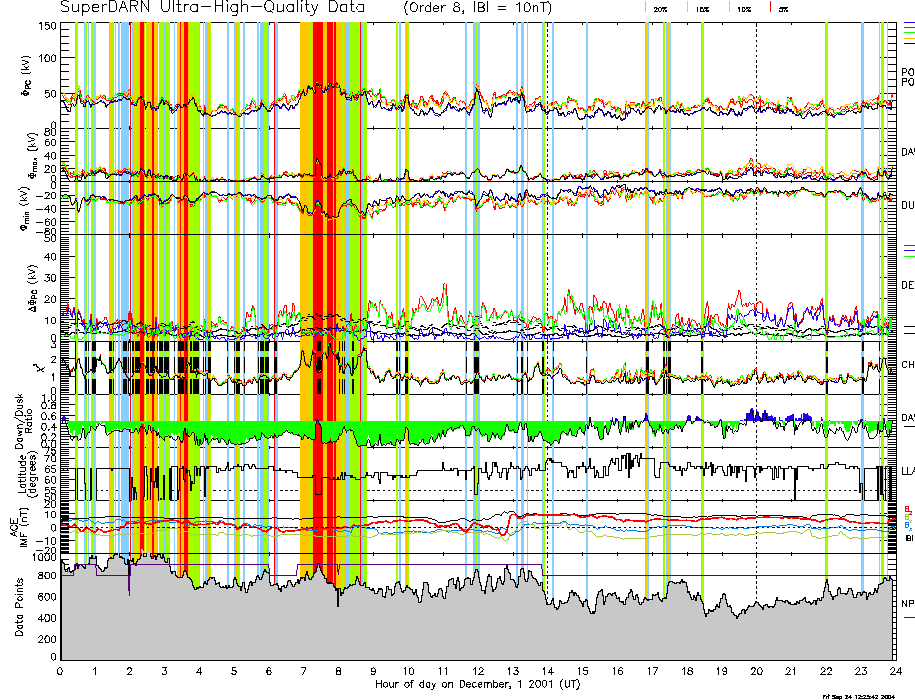The height and width of the screenshot is (700, 915).
Task: Click the dashed vertical line at hour 20
Action: point(756,300)
